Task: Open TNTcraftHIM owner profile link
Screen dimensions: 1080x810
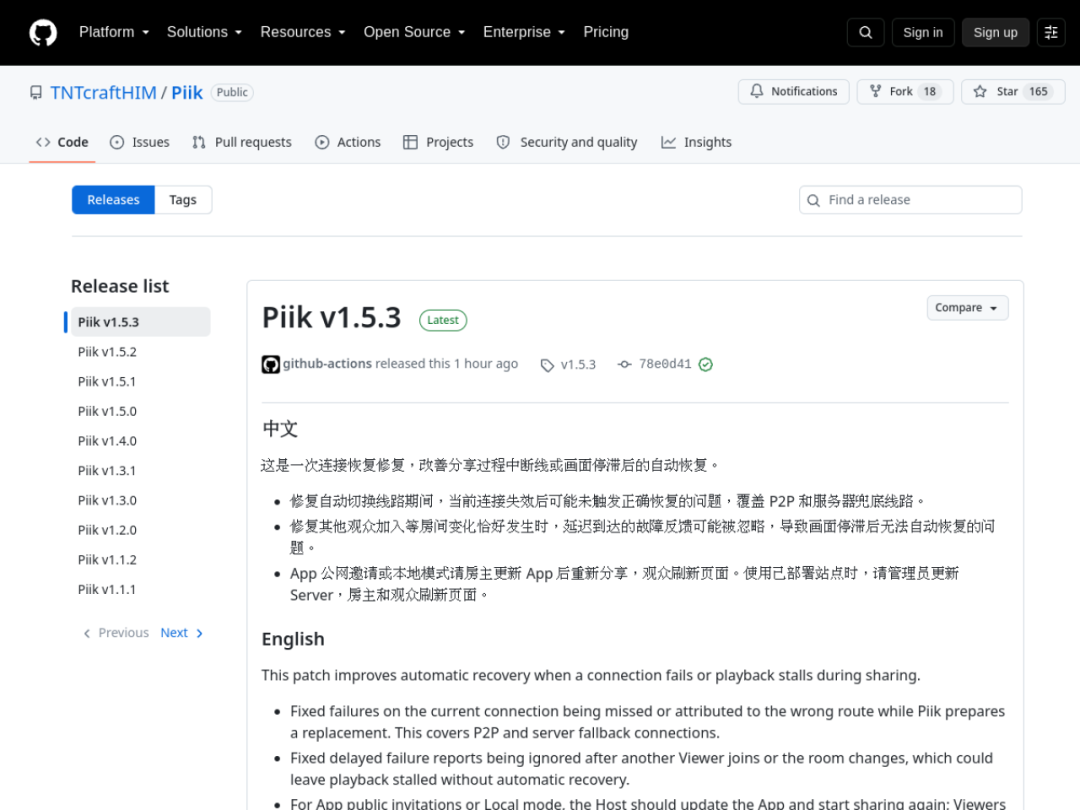Action: tap(103, 92)
